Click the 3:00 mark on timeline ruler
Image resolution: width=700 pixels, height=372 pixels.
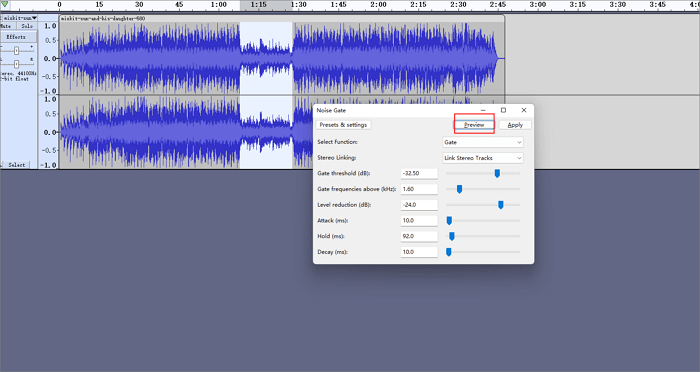pyautogui.click(x=538, y=4)
